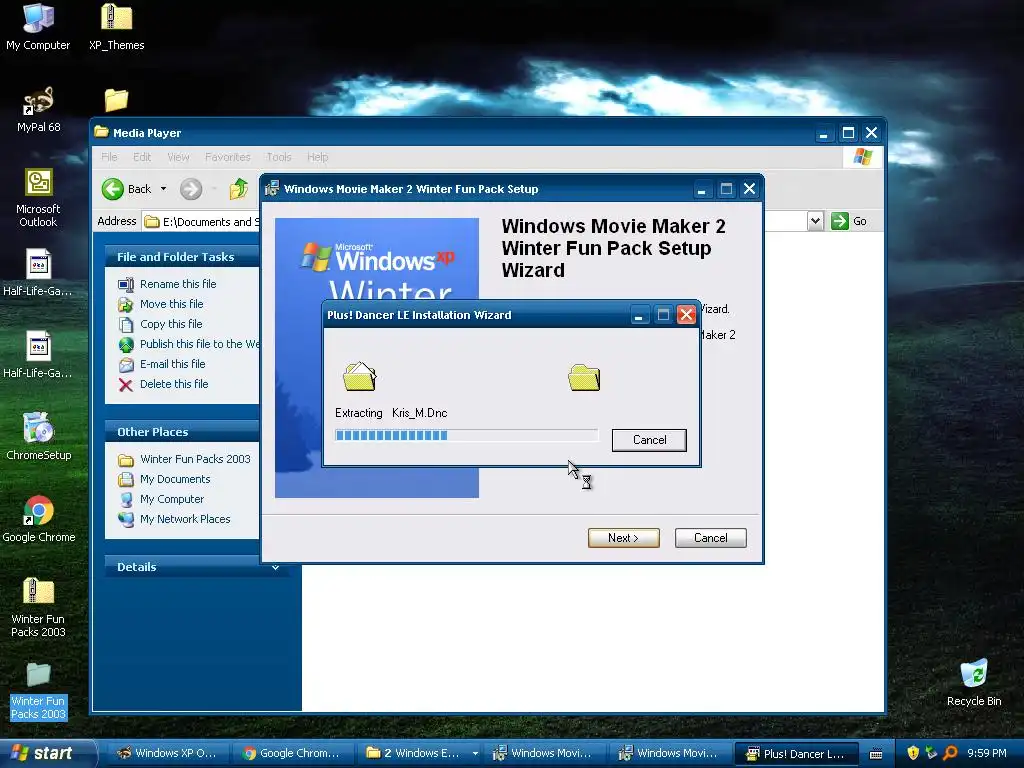Open My Computer desktop icon

pyautogui.click(x=38, y=26)
